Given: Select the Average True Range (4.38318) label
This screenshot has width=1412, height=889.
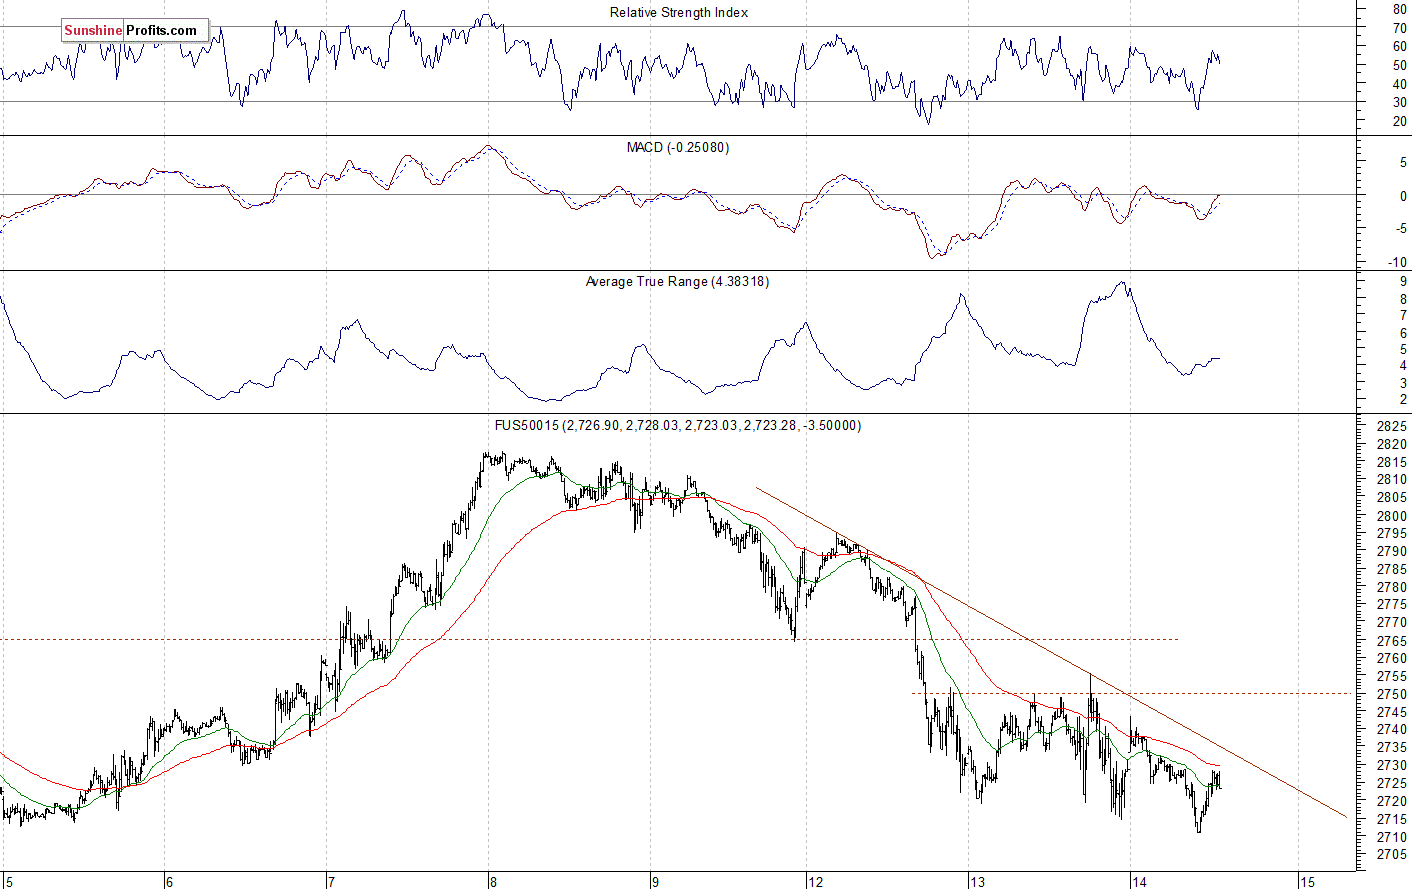Looking at the screenshot, I should [x=677, y=282].
